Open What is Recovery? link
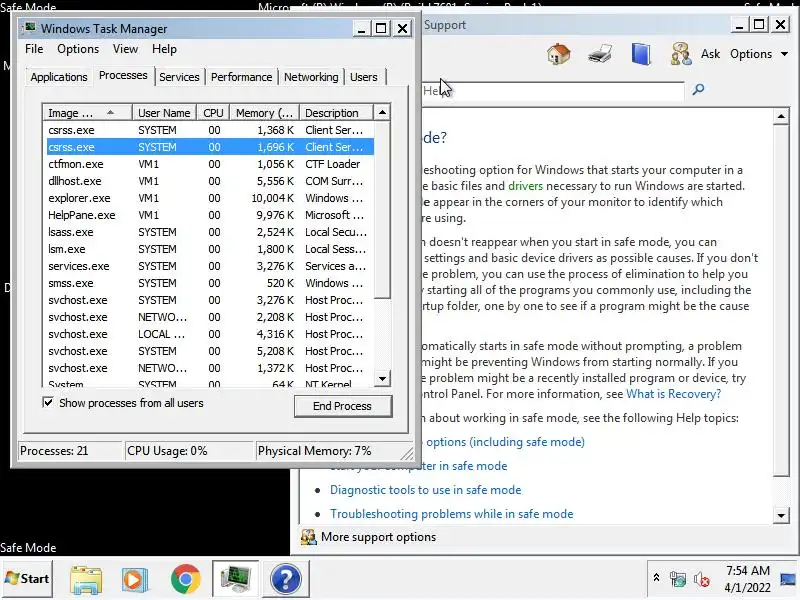 (673, 394)
